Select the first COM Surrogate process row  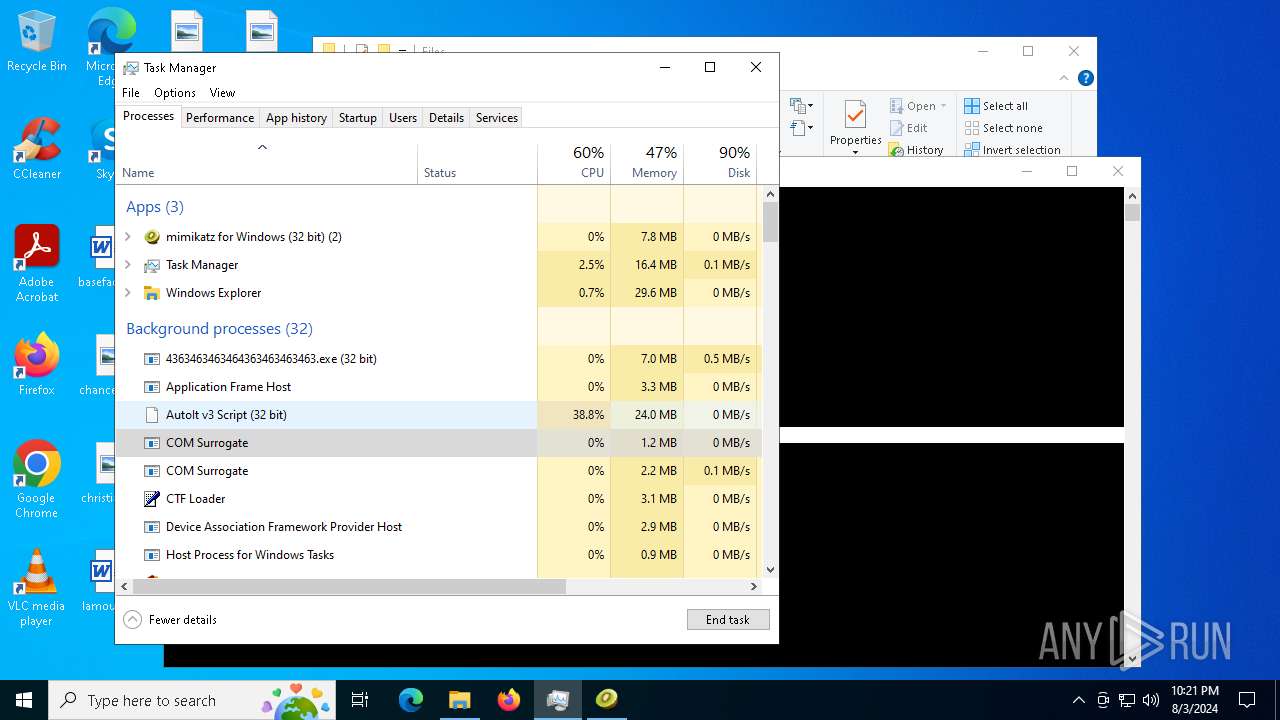[438, 443]
